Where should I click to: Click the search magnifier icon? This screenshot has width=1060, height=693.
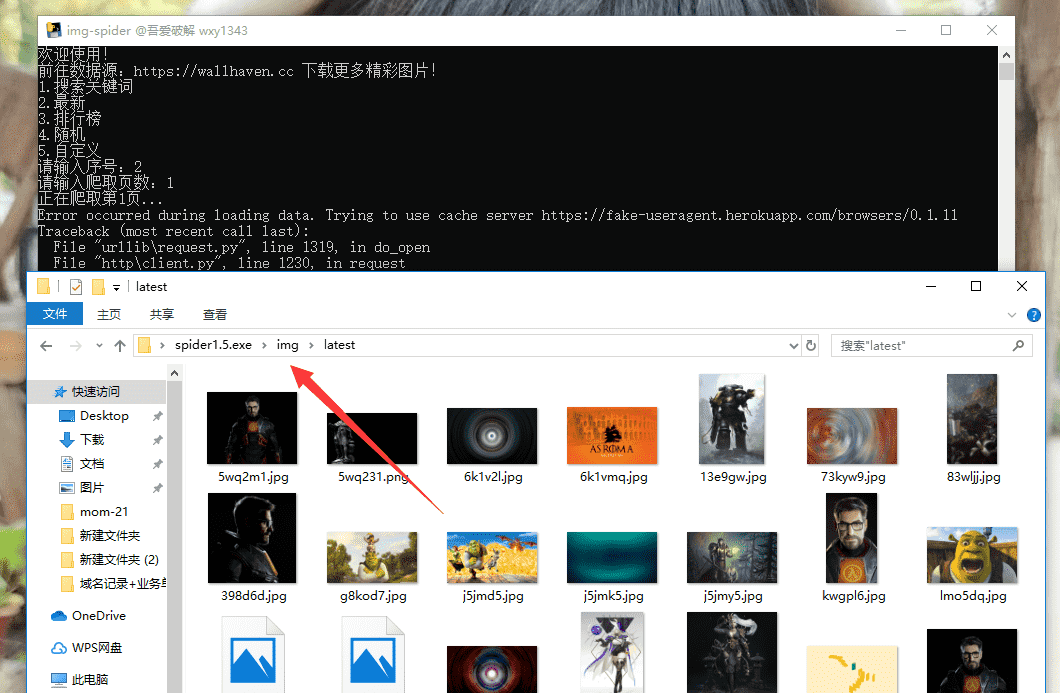[1019, 345]
